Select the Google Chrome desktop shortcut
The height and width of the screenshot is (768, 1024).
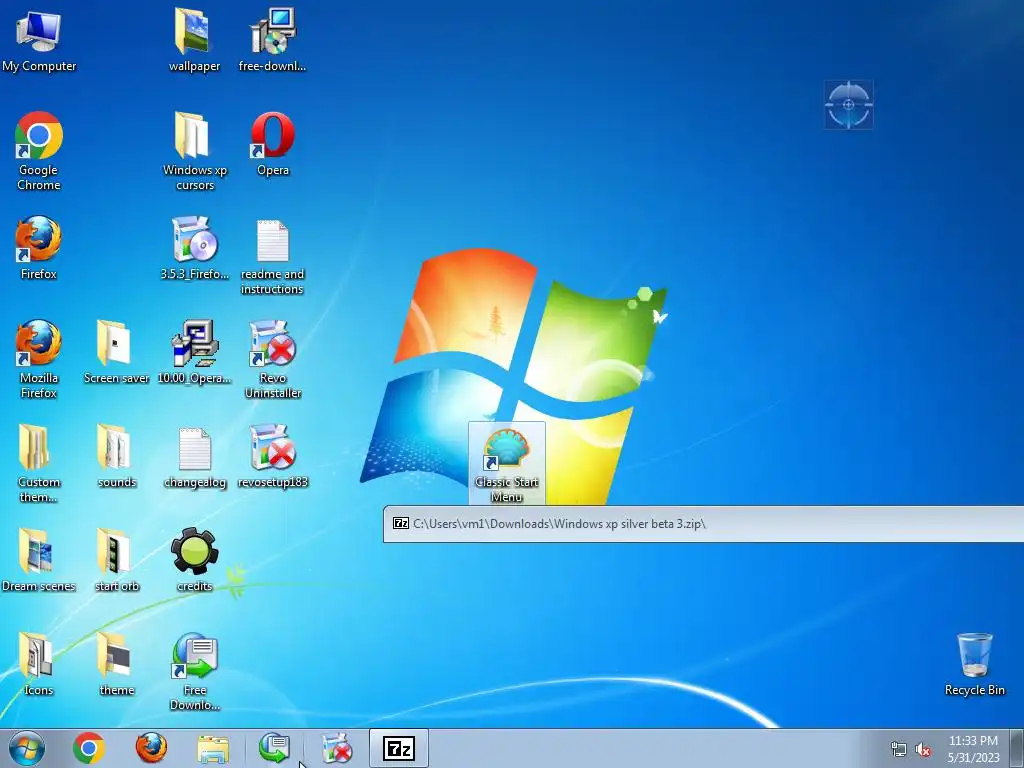coord(39,152)
